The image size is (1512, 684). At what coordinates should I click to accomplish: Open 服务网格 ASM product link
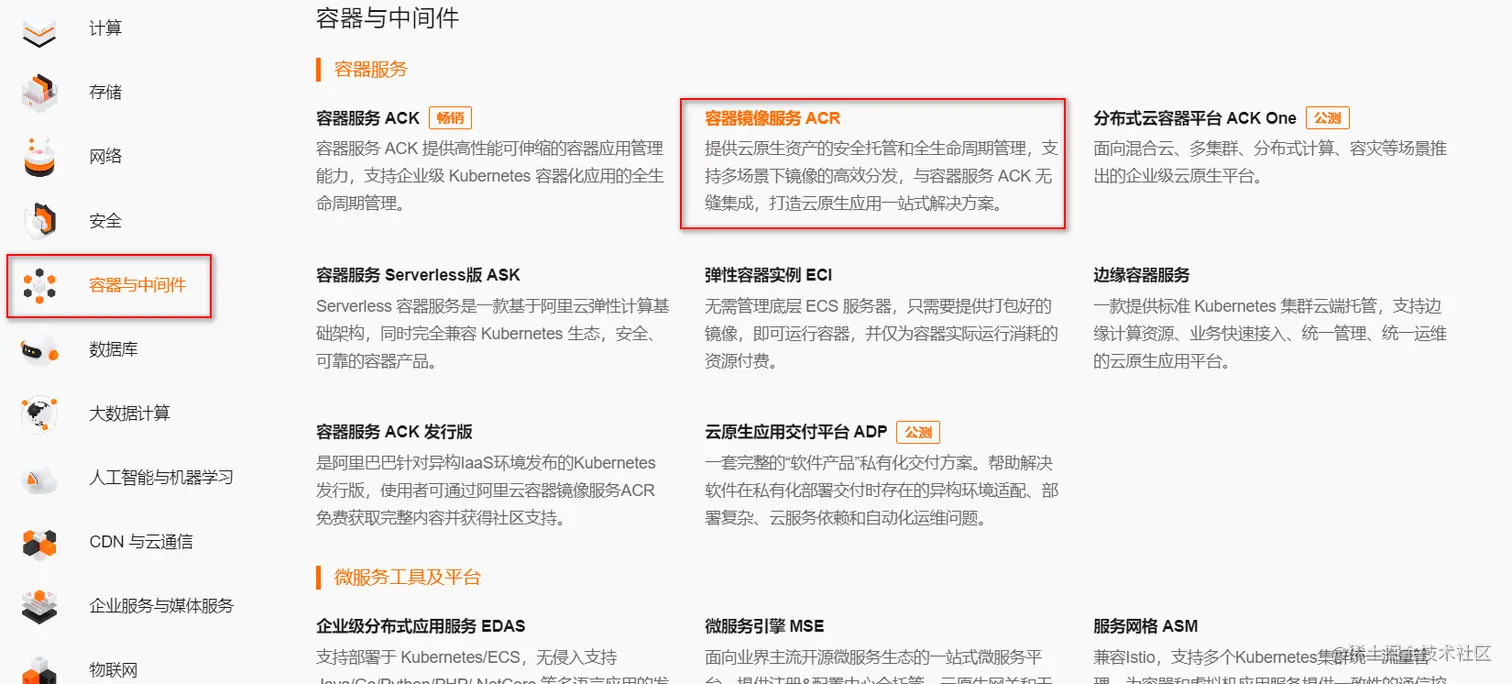click(x=1145, y=626)
